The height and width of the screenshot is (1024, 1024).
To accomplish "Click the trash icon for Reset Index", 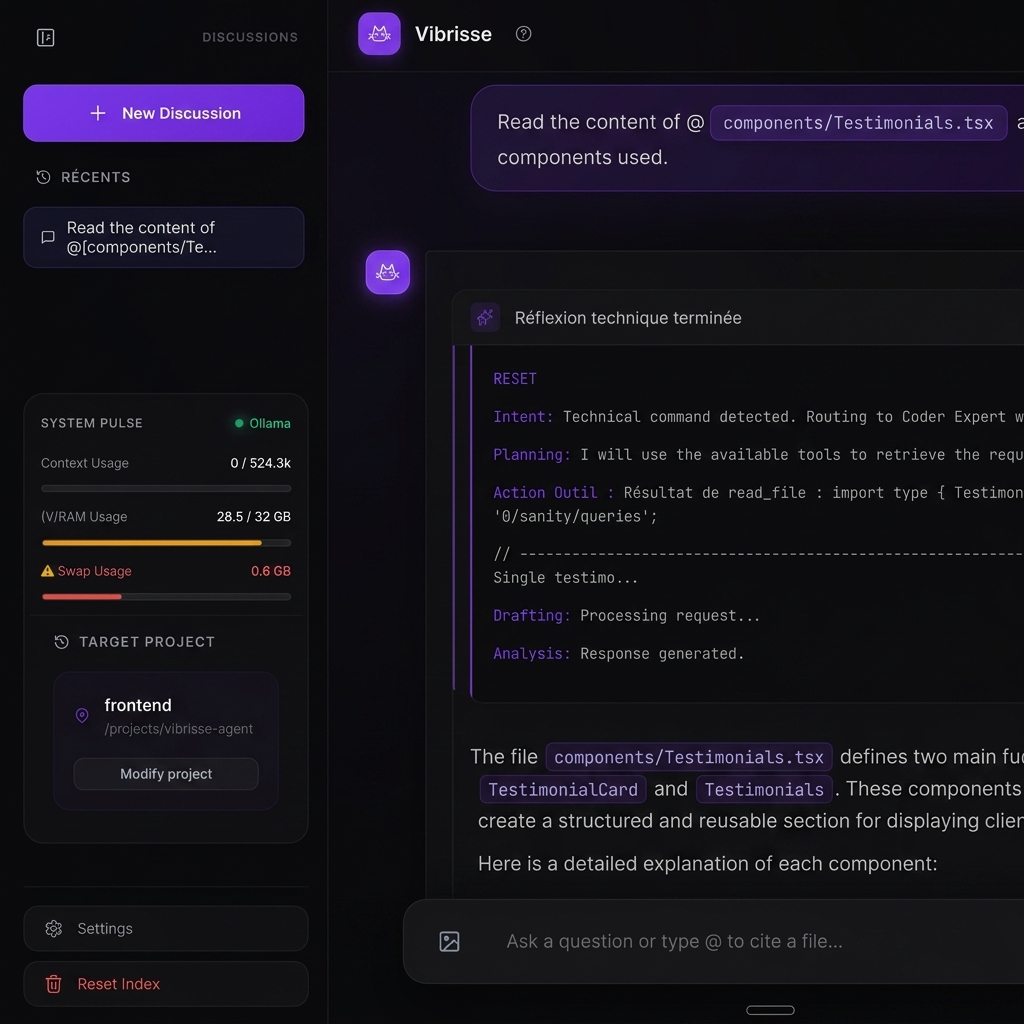I will 54,984.
